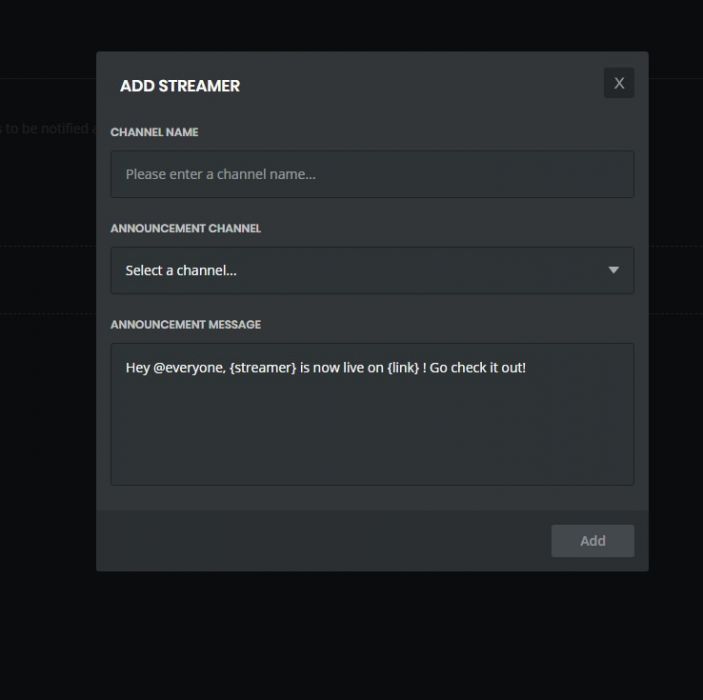The height and width of the screenshot is (700, 703).
Task: Click the dialog footer left of Add
Action: pos(320,540)
